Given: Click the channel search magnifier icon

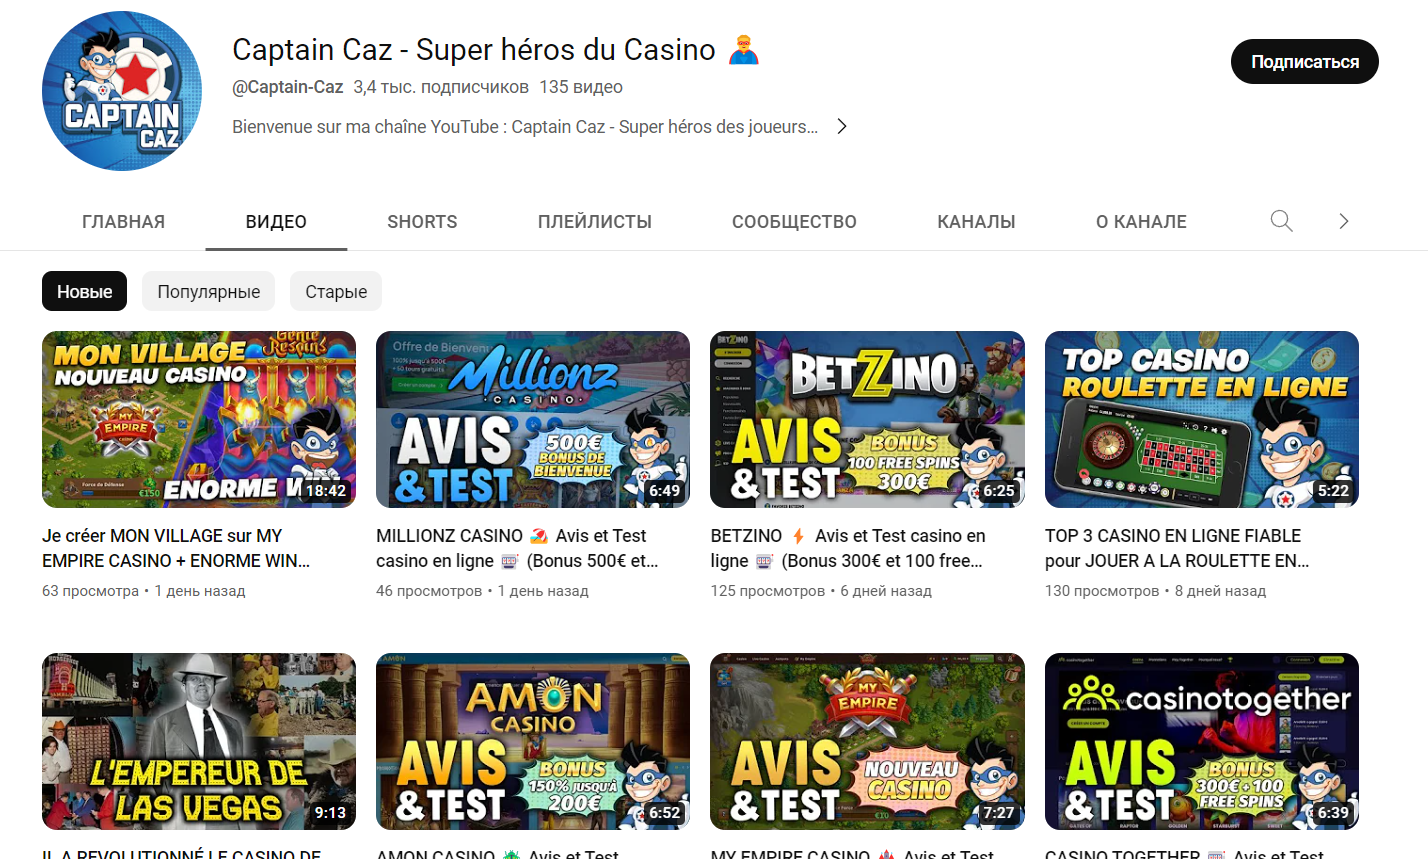Looking at the screenshot, I should click(x=1281, y=221).
